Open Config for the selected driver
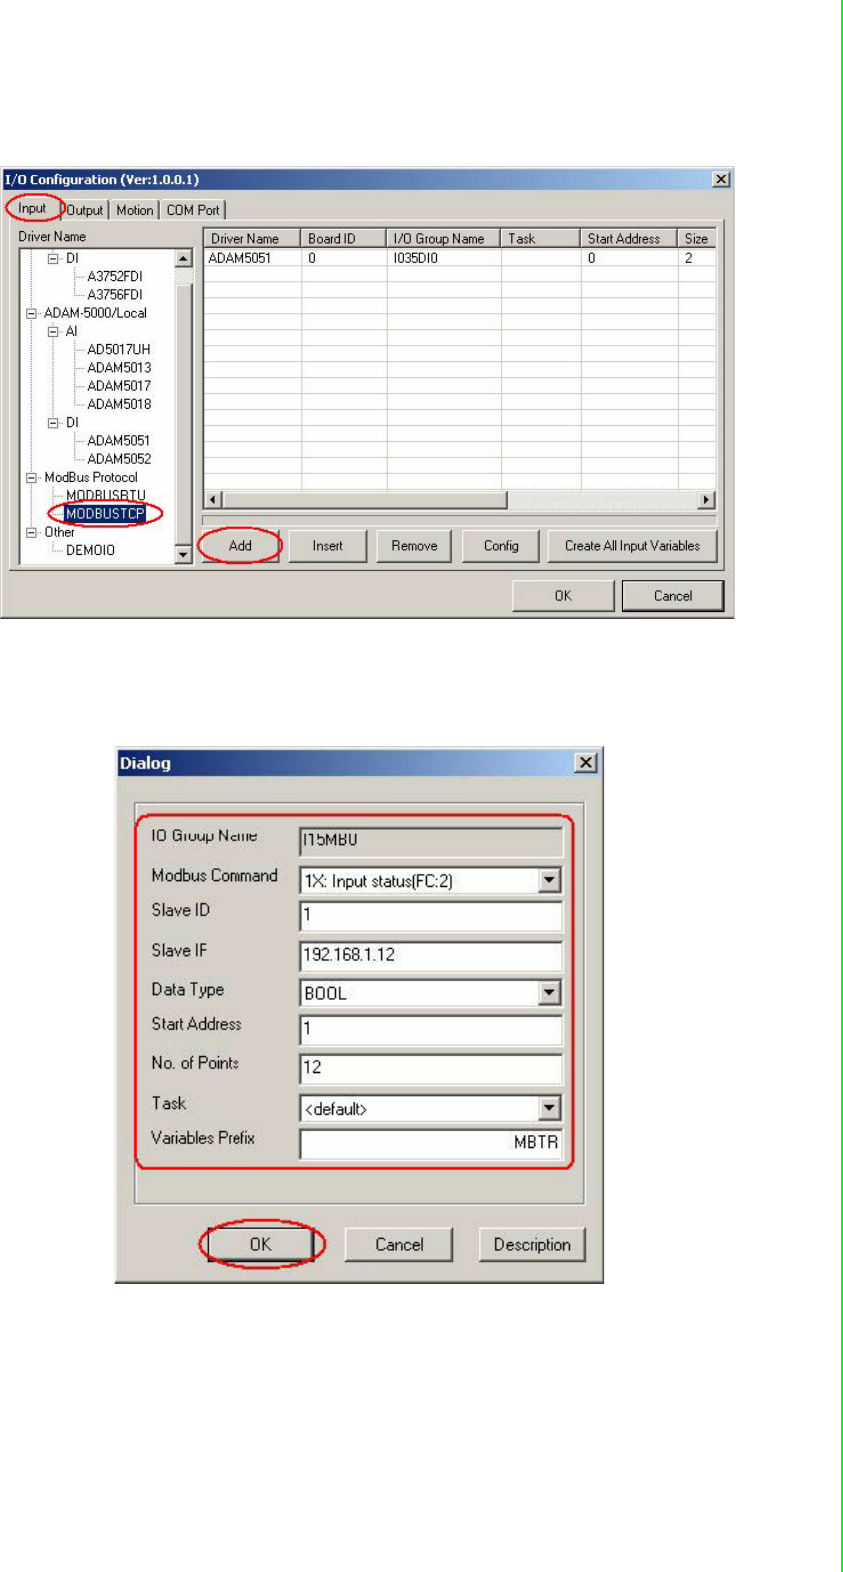The image size is (843, 1572). (x=501, y=546)
